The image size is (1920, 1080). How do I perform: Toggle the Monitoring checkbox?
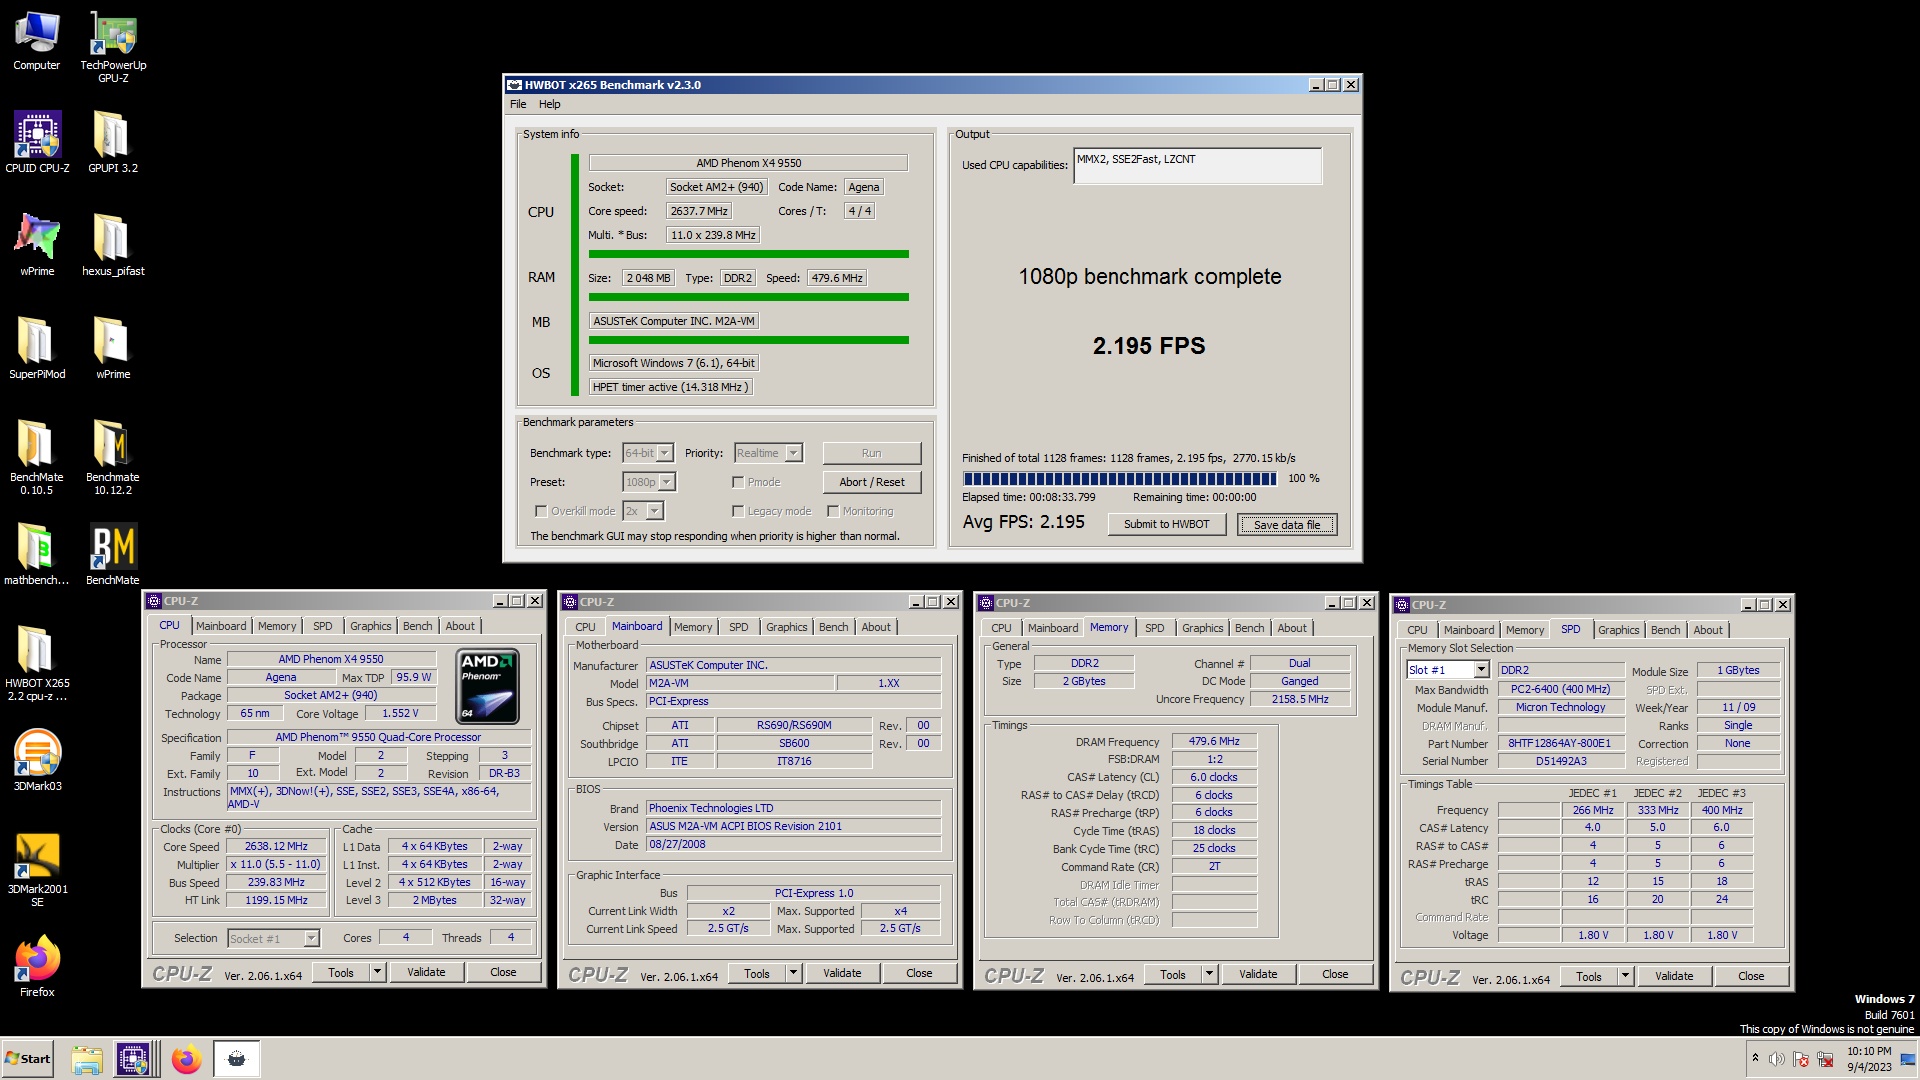coord(833,511)
